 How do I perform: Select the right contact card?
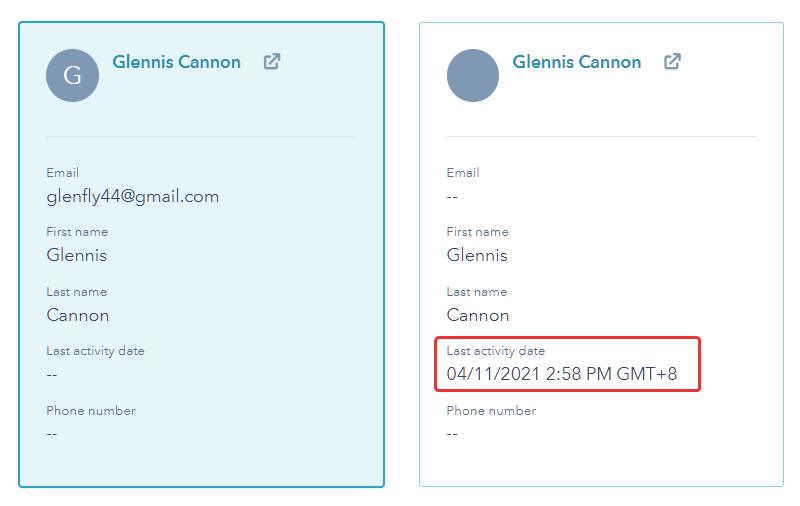[602, 255]
